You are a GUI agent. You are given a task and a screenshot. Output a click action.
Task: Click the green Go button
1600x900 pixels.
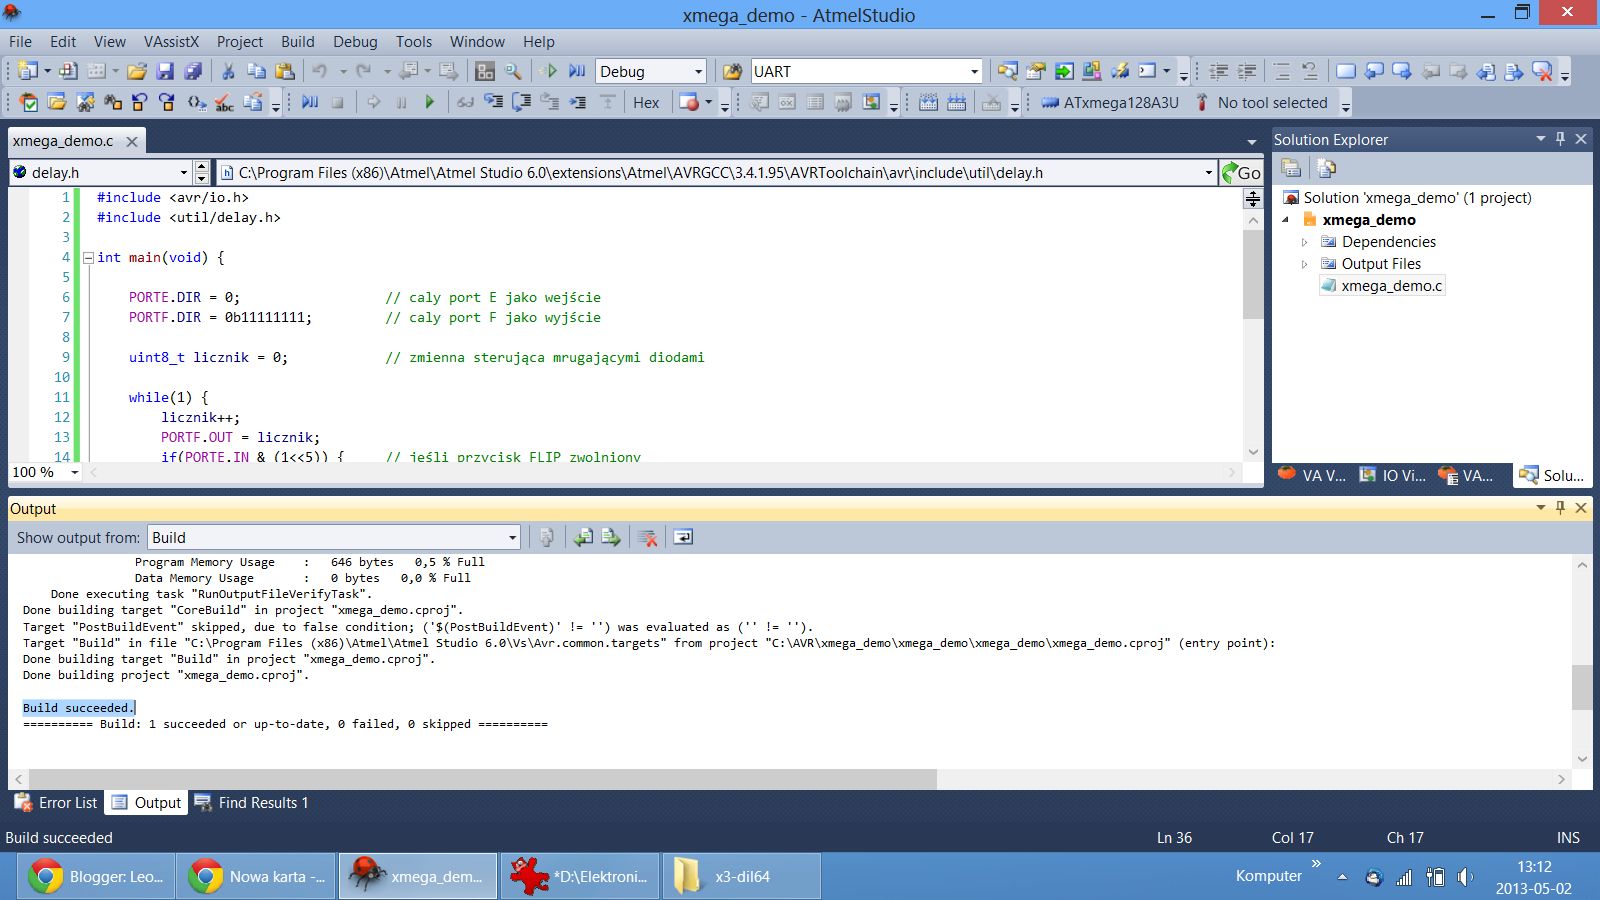click(1241, 172)
